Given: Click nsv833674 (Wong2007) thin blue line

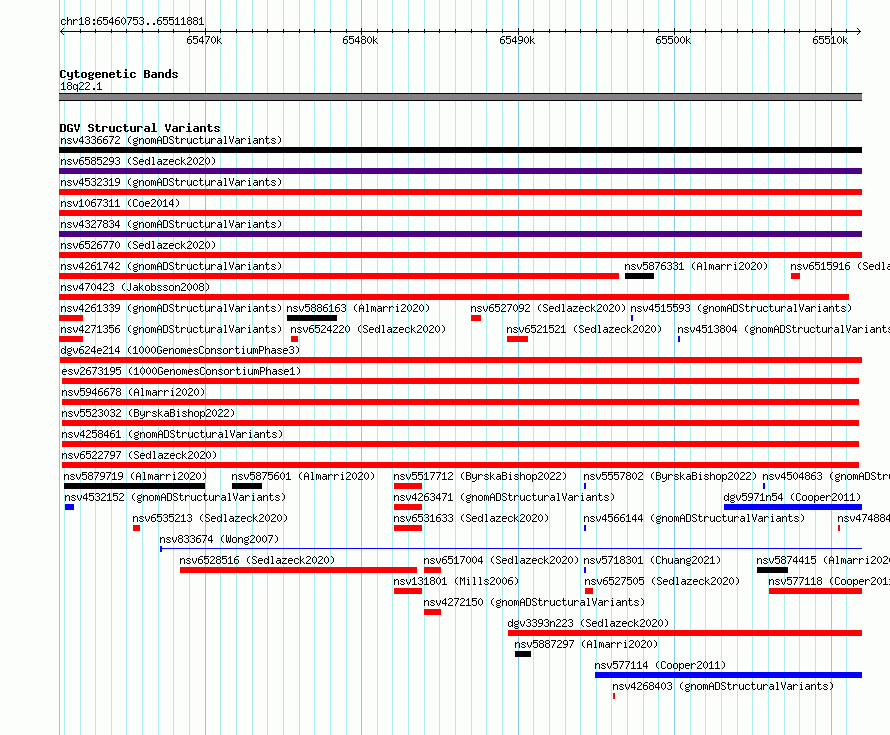Looking at the screenshot, I should (x=511, y=549).
